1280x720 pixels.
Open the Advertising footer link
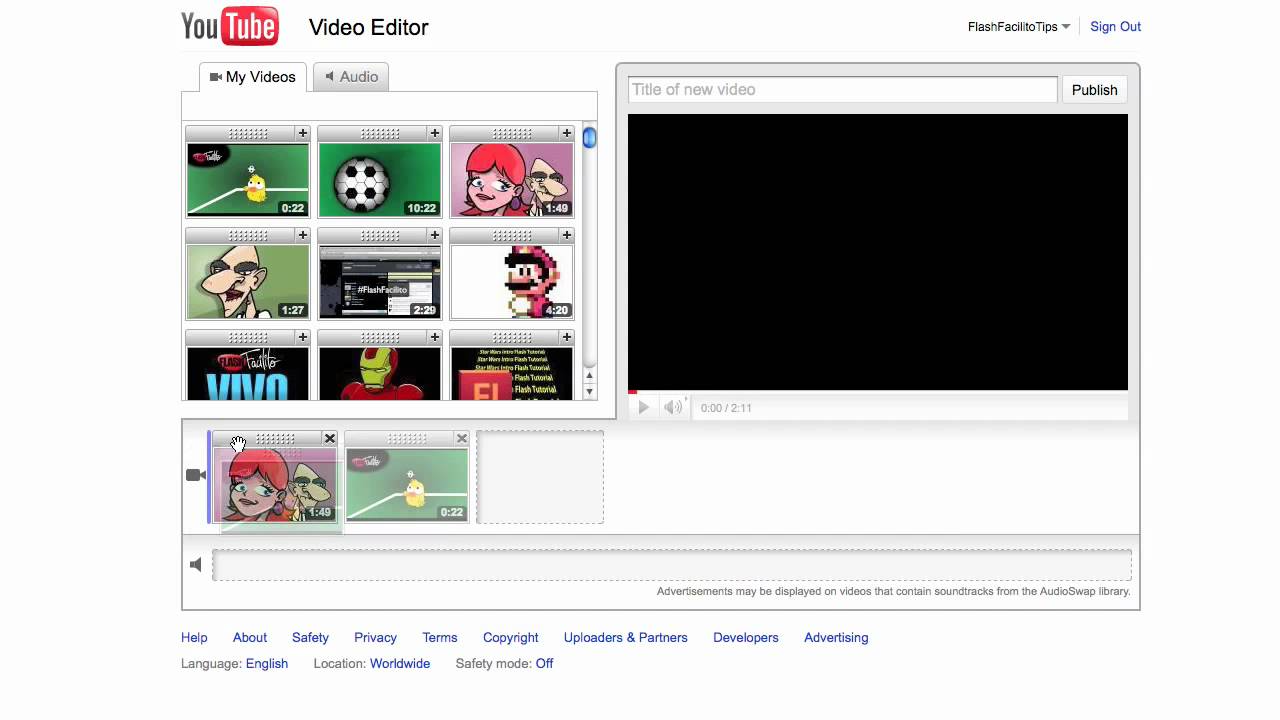click(836, 637)
